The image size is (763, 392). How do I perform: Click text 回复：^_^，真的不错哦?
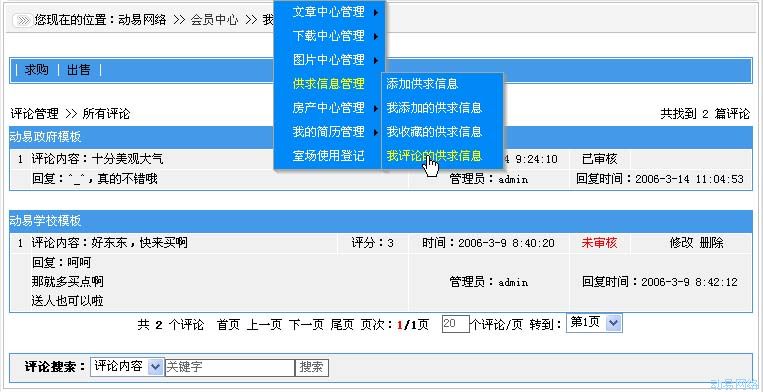[x=95, y=179]
